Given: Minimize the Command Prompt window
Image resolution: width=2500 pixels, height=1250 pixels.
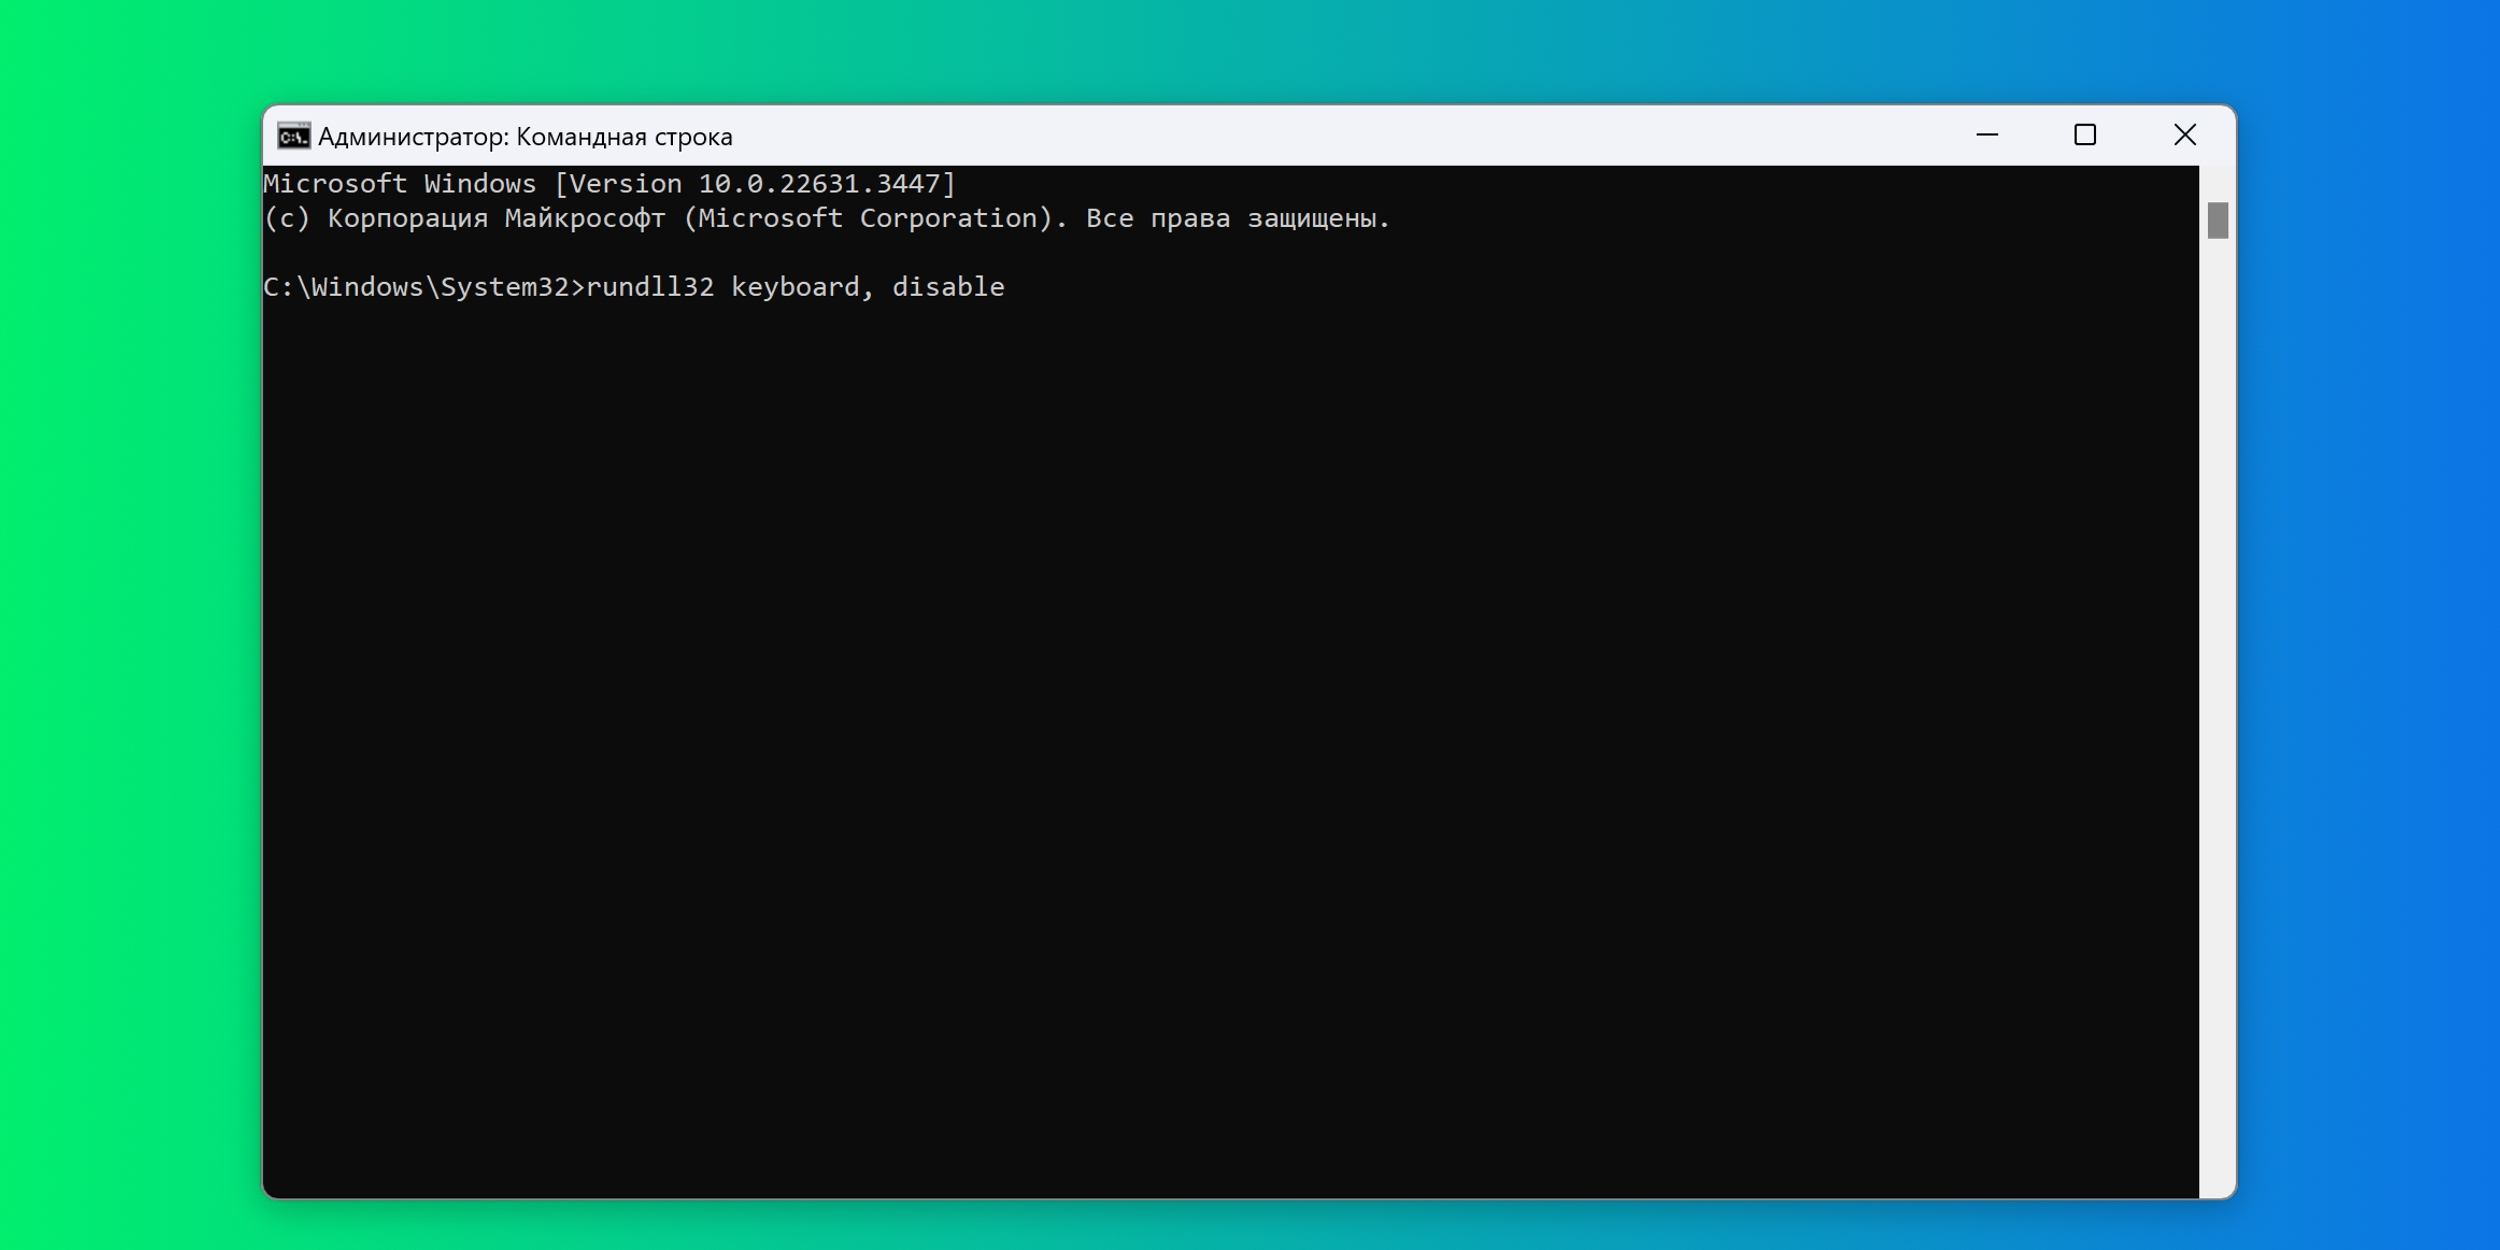Looking at the screenshot, I should point(1987,135).
